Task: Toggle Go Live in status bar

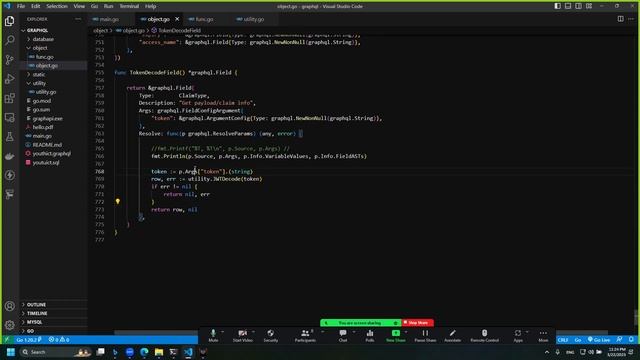Action: (599, 340)
